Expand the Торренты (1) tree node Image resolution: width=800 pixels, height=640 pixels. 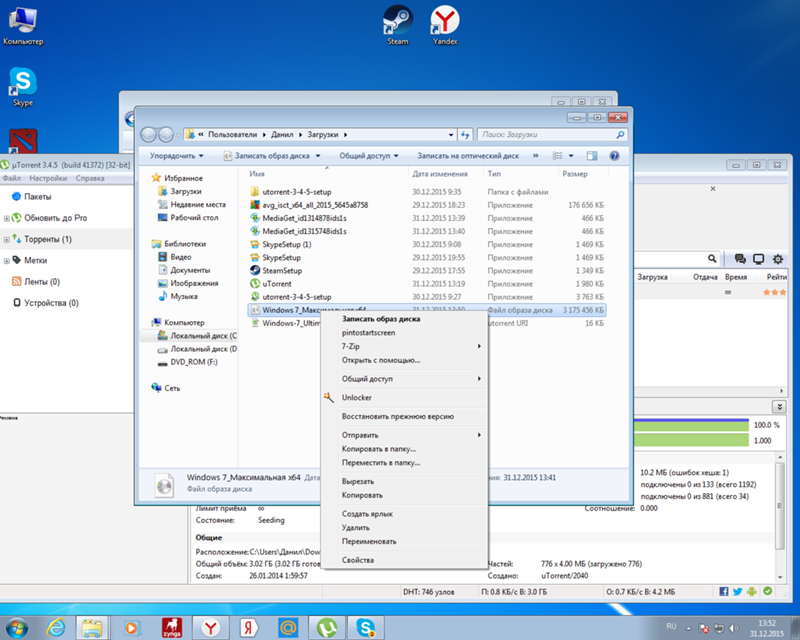pyautogui.click(x=7, y=239)
